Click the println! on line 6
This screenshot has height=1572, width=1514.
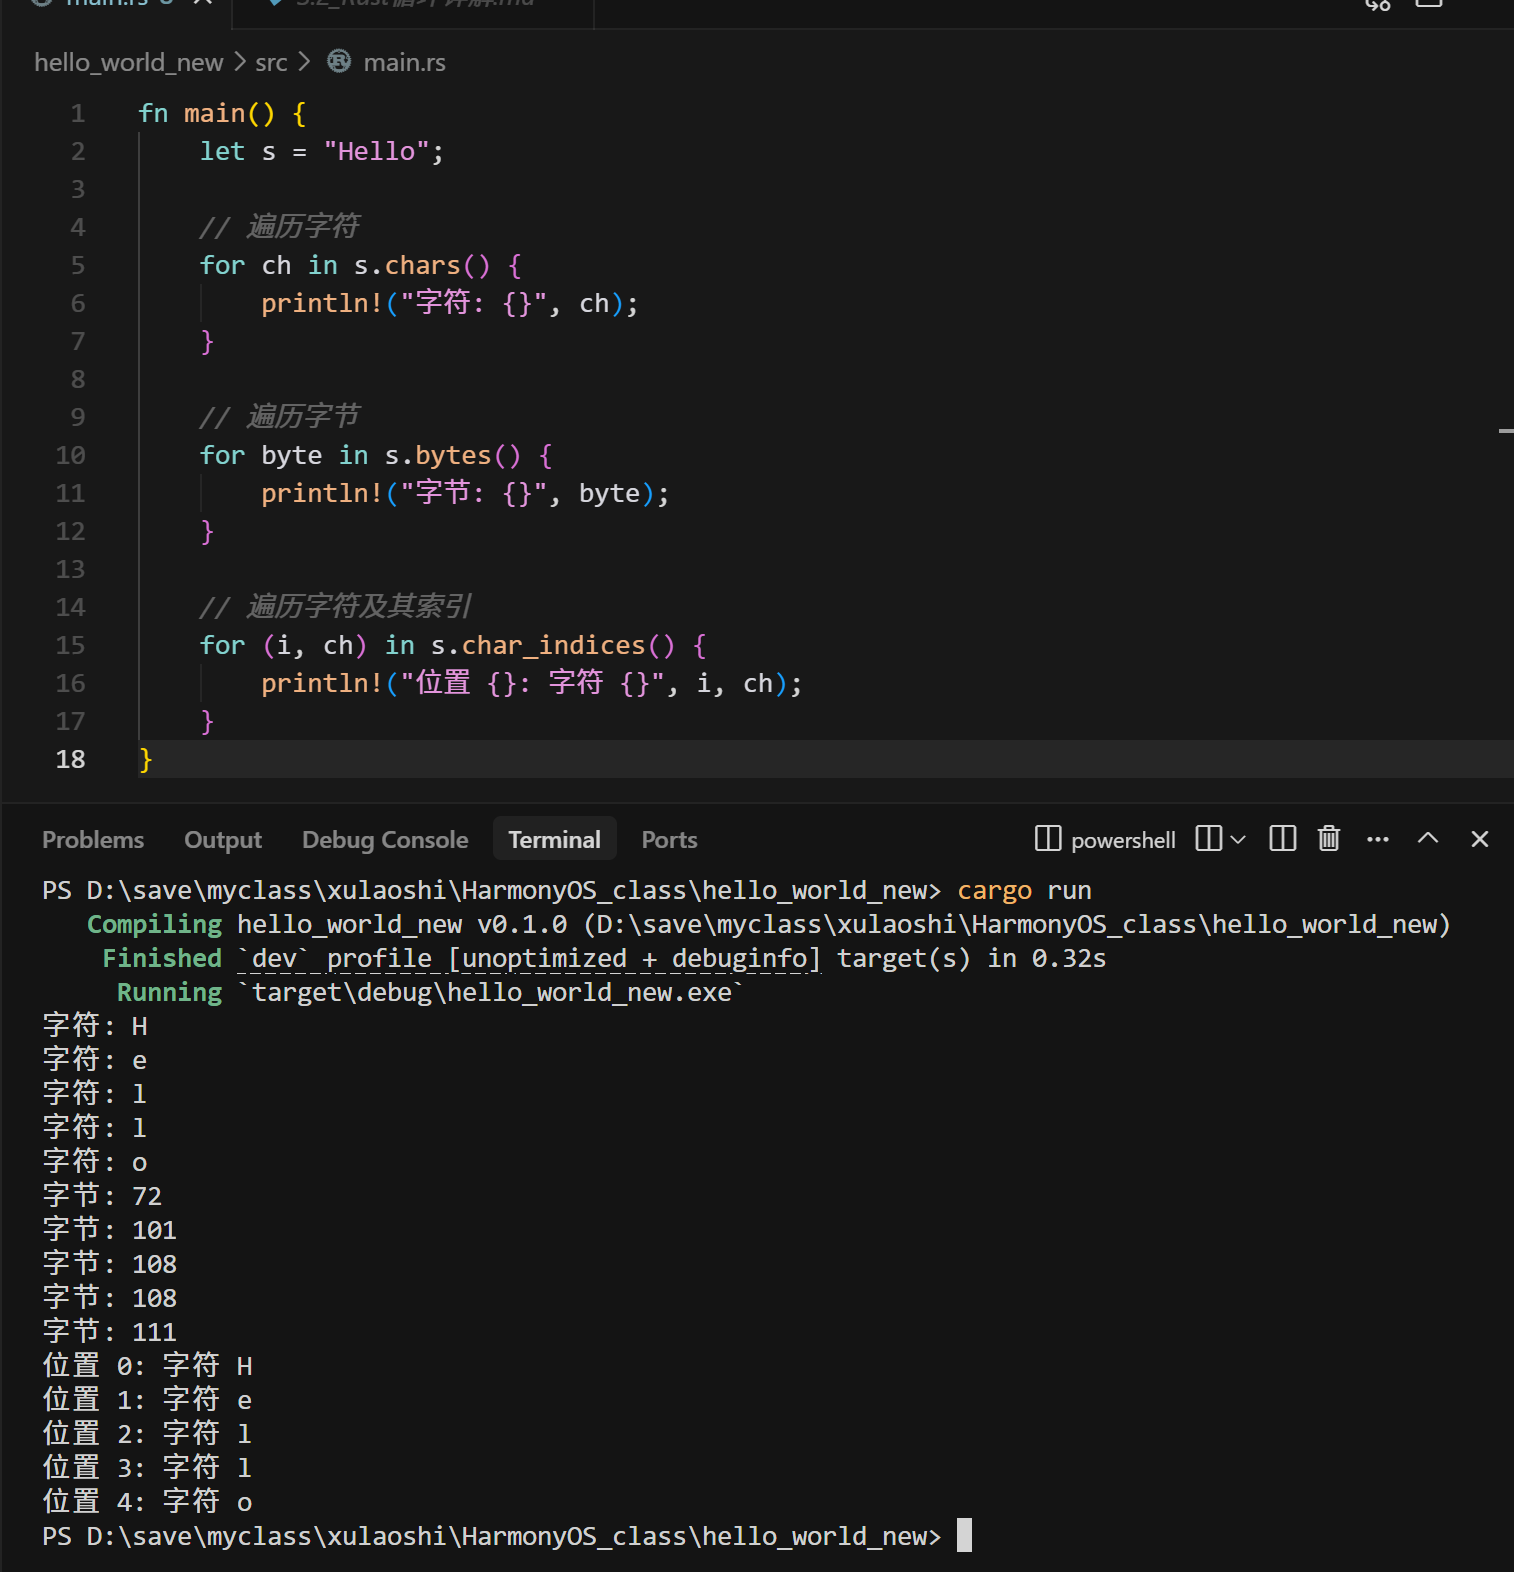(x=322, y=304)
